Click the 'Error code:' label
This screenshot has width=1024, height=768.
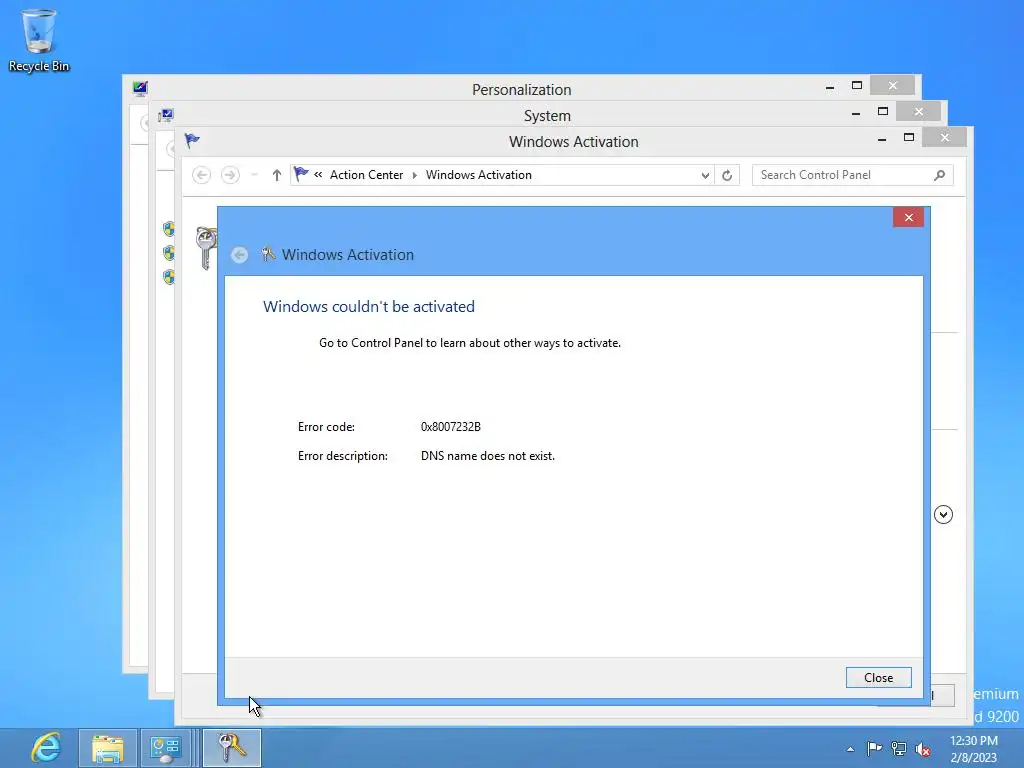click(x=326, y=426)
